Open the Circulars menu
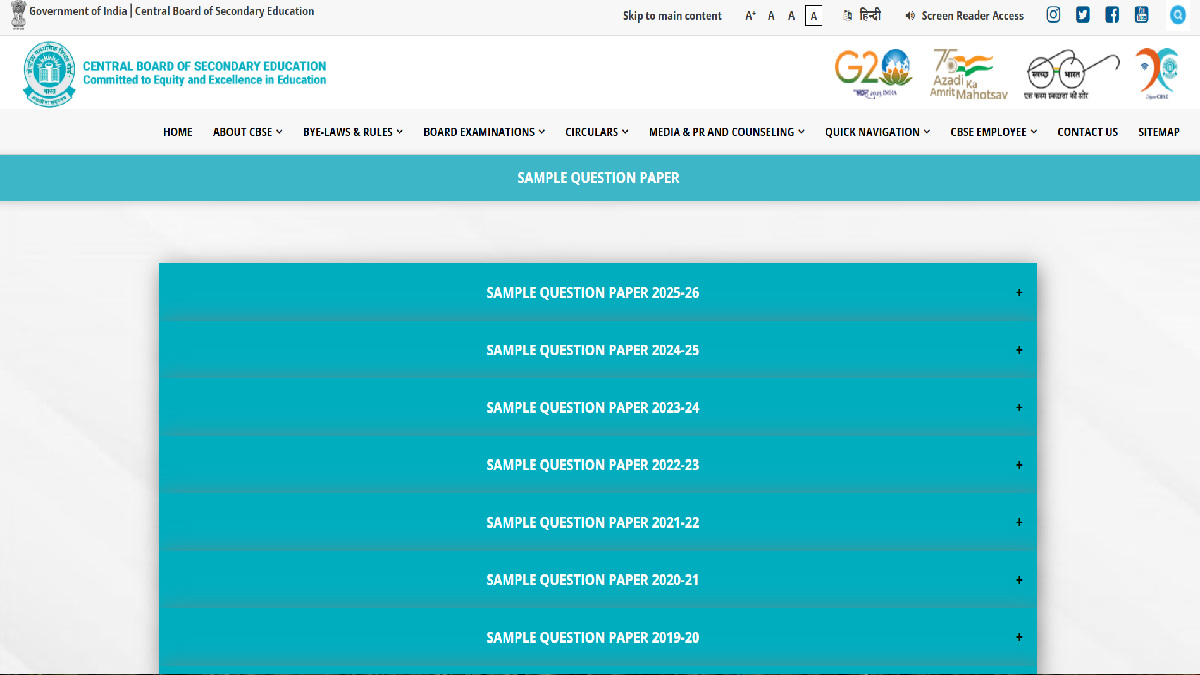This screenshot has height=675, width=1200. 597,132
